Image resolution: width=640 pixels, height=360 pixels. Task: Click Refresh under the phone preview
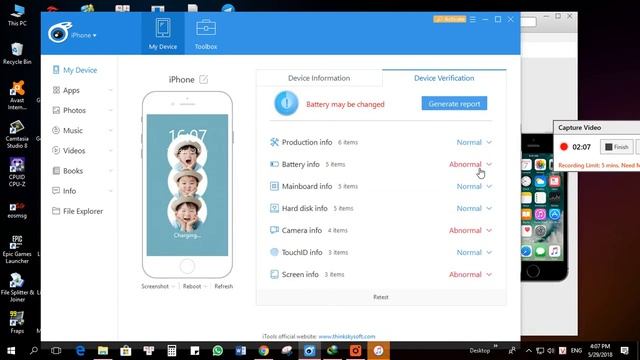click(224, 287)
